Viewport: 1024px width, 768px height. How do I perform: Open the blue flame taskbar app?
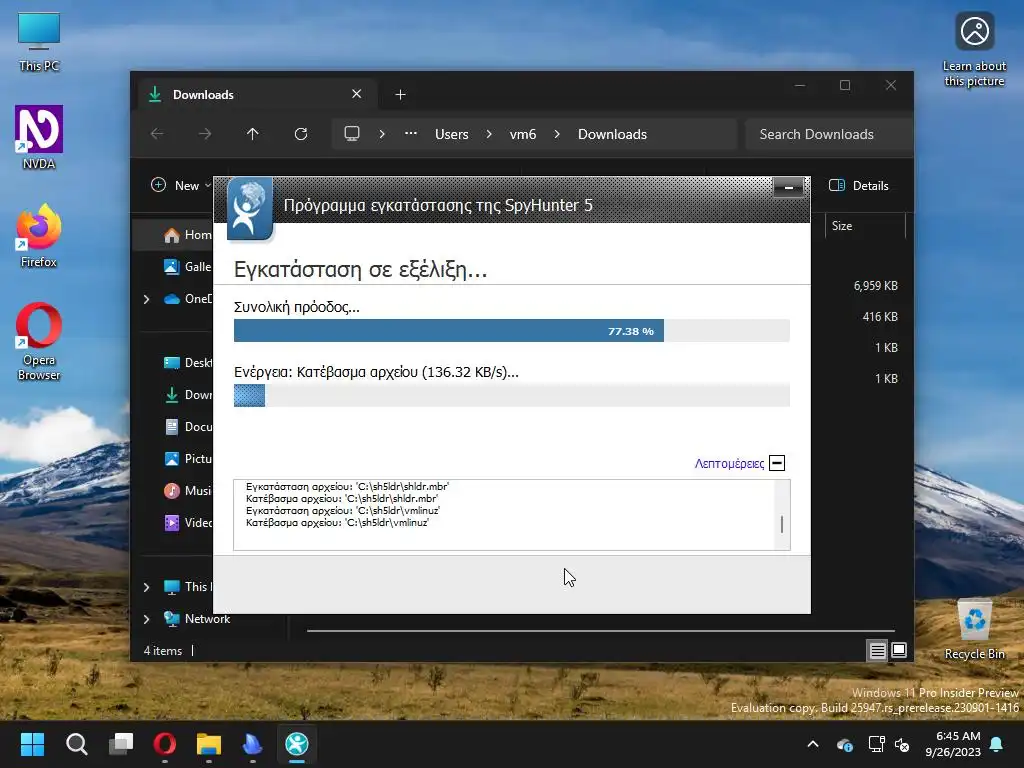pyautogui.click(x=253, y=744)
